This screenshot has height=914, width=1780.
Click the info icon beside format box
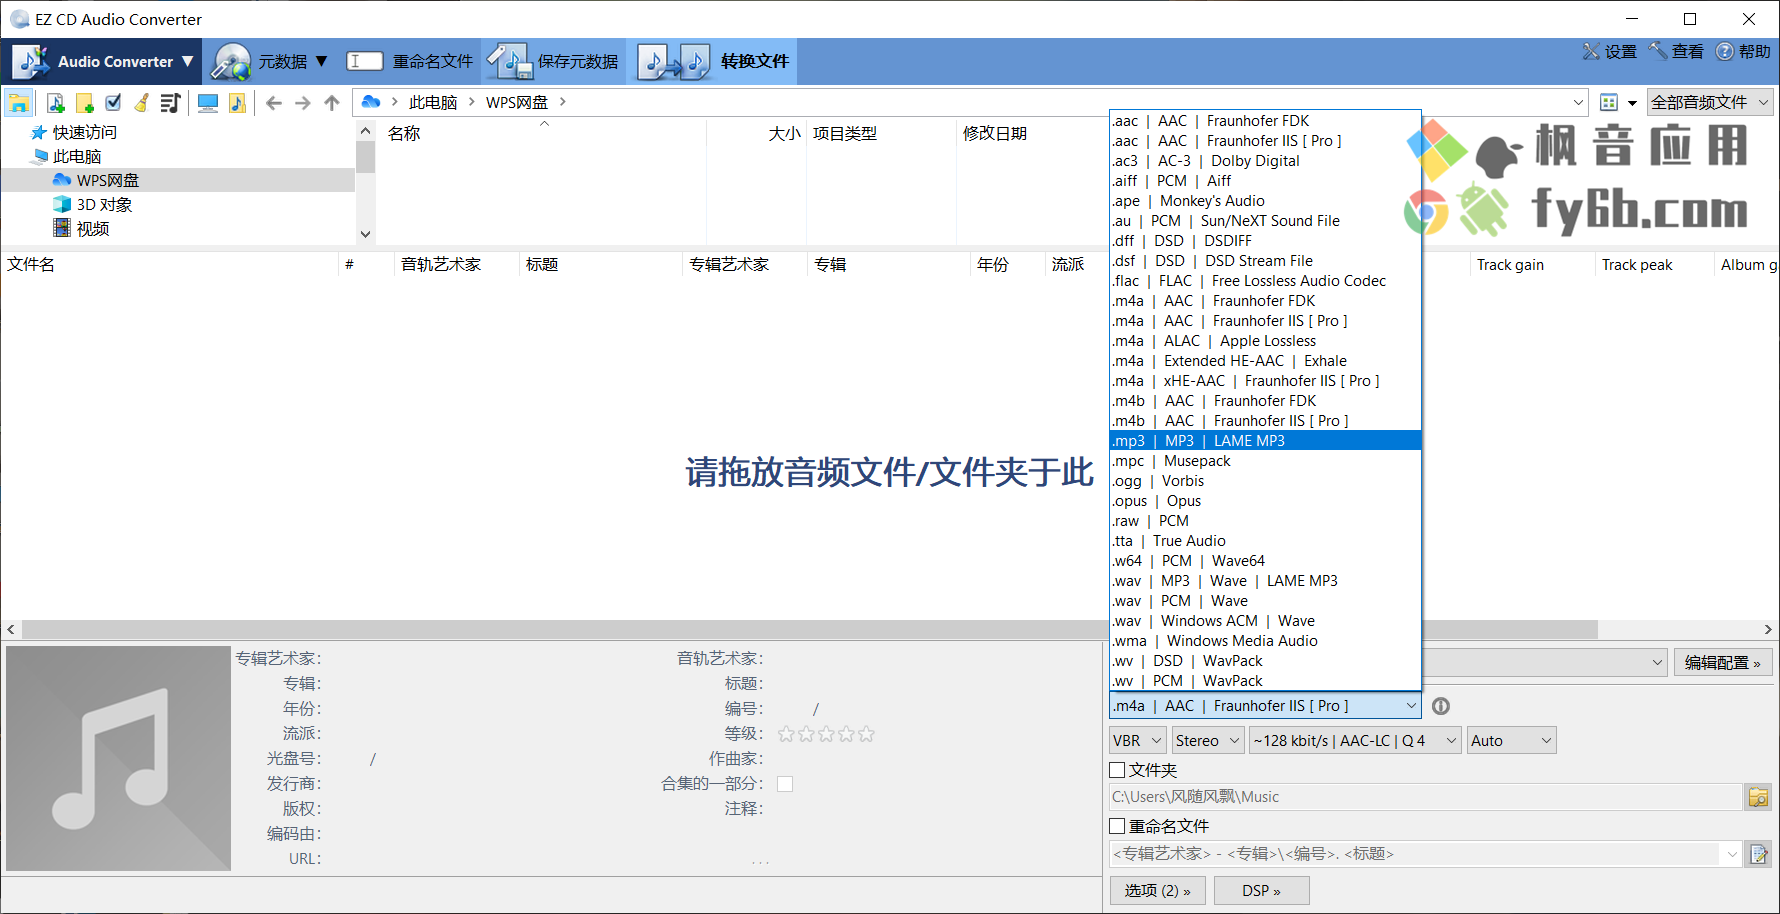coord(1441,706)
